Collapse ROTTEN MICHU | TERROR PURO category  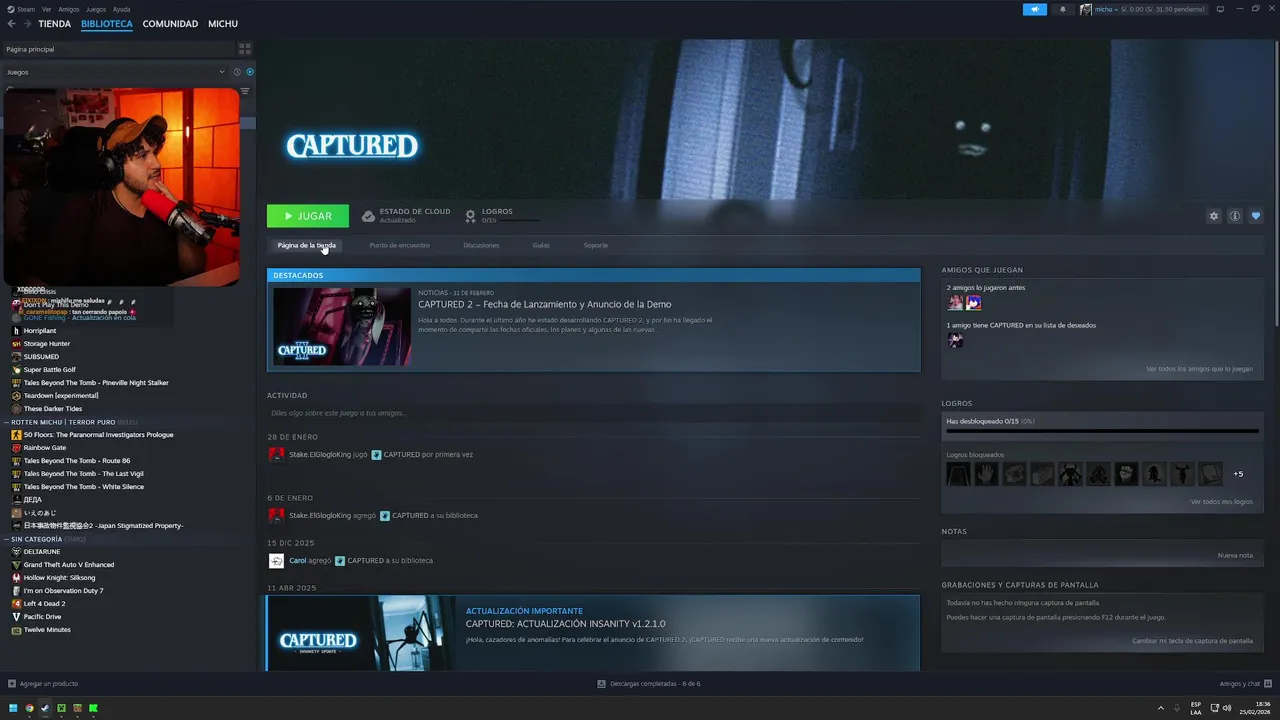tap(7, 422)
